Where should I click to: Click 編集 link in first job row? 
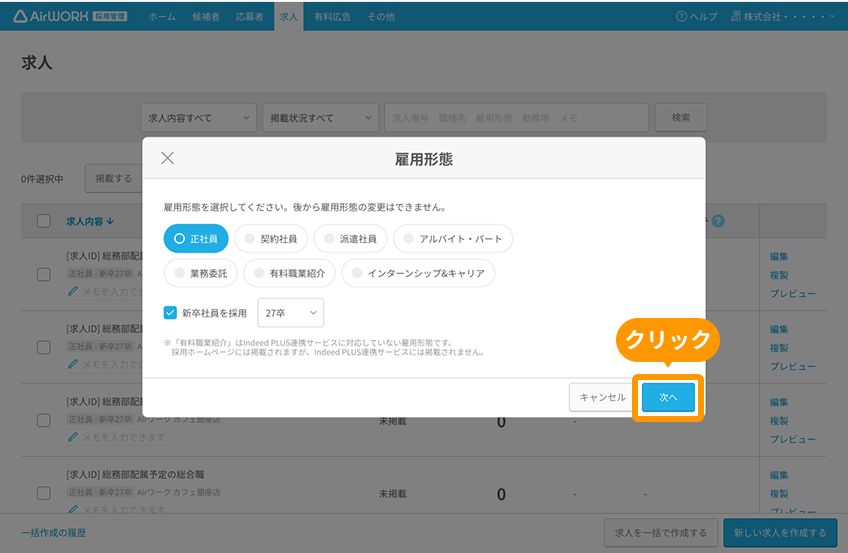point(779,256)
